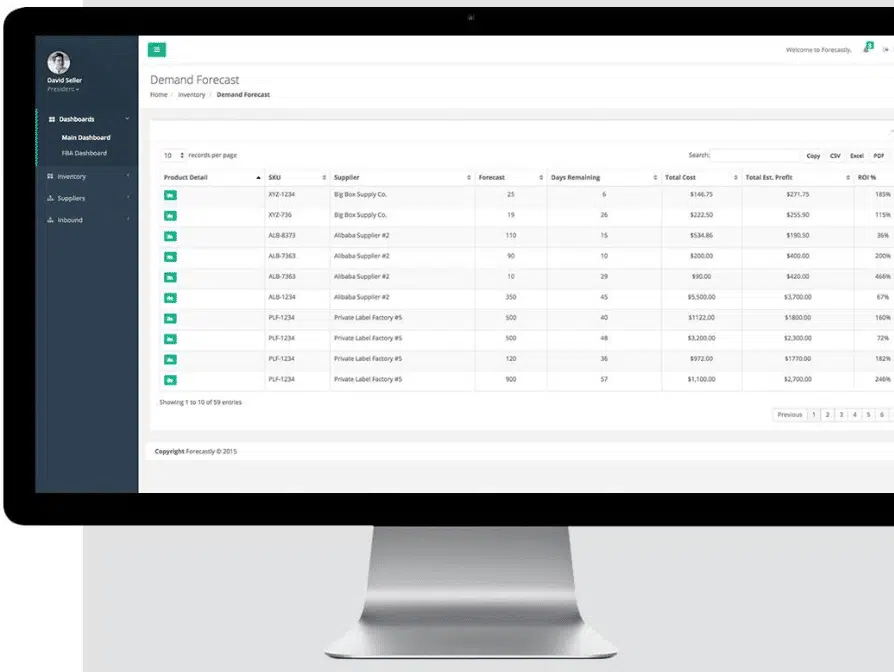The width and height of the screenshot is (894, 672).
Task: Go to page 1
Action: pos(814,414)
